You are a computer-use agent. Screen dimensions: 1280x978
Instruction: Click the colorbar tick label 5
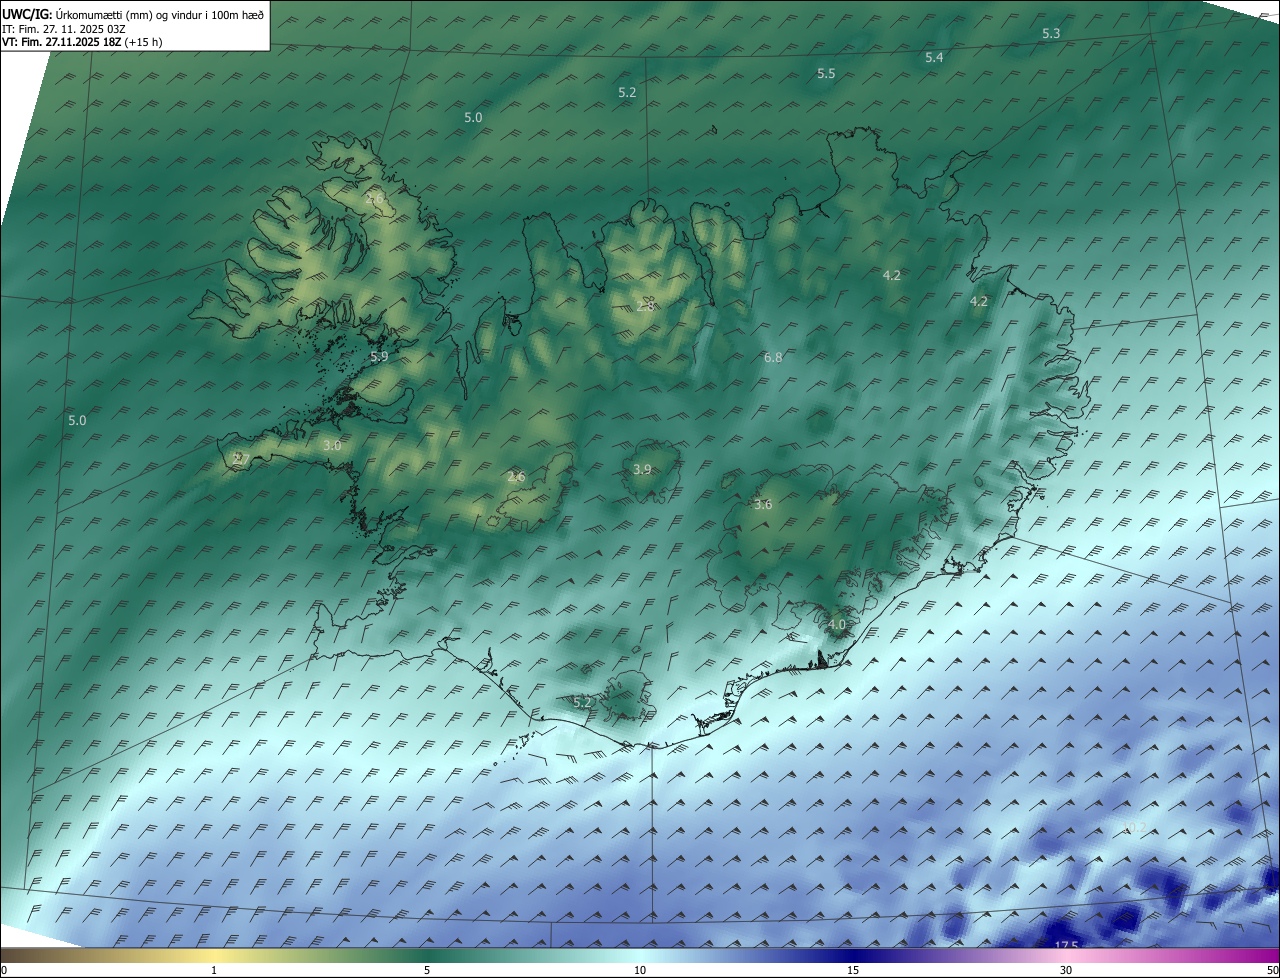(427, 971)
